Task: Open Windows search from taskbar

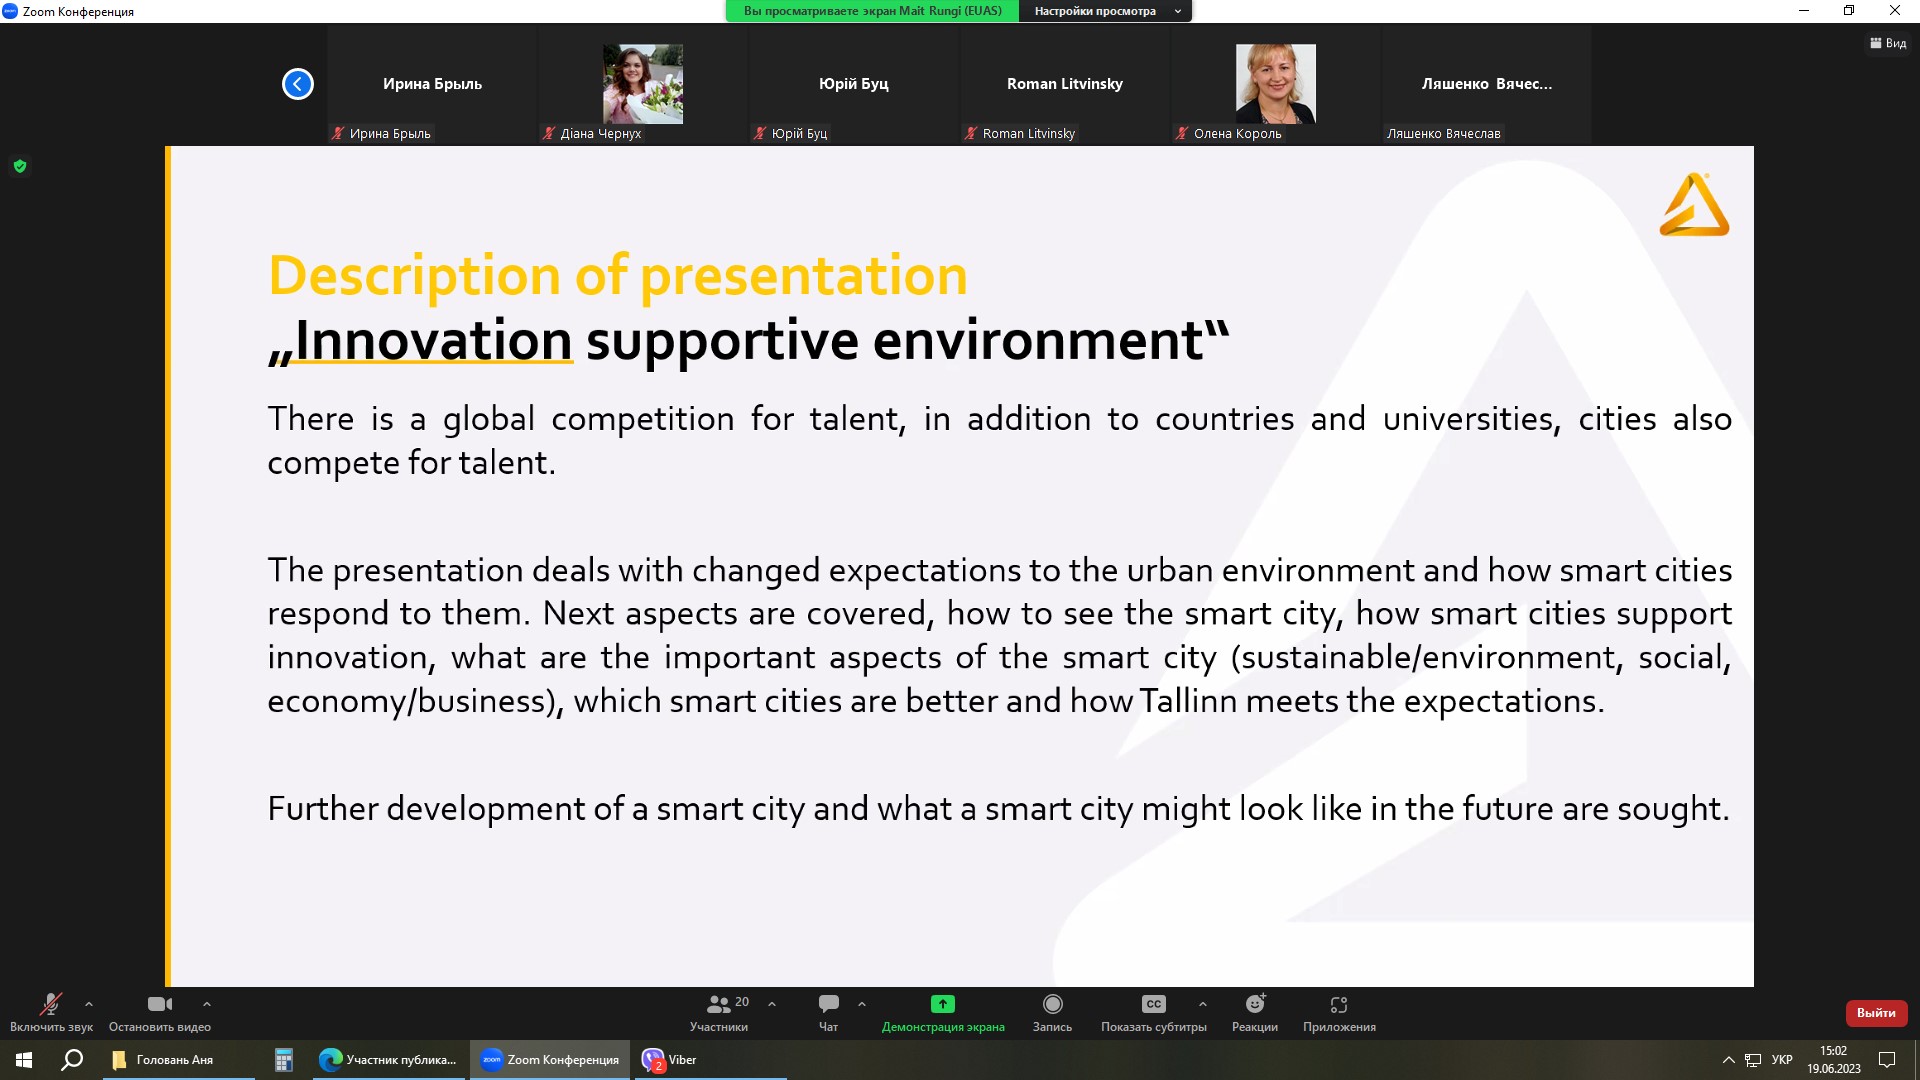Action: click(72, 1060)
